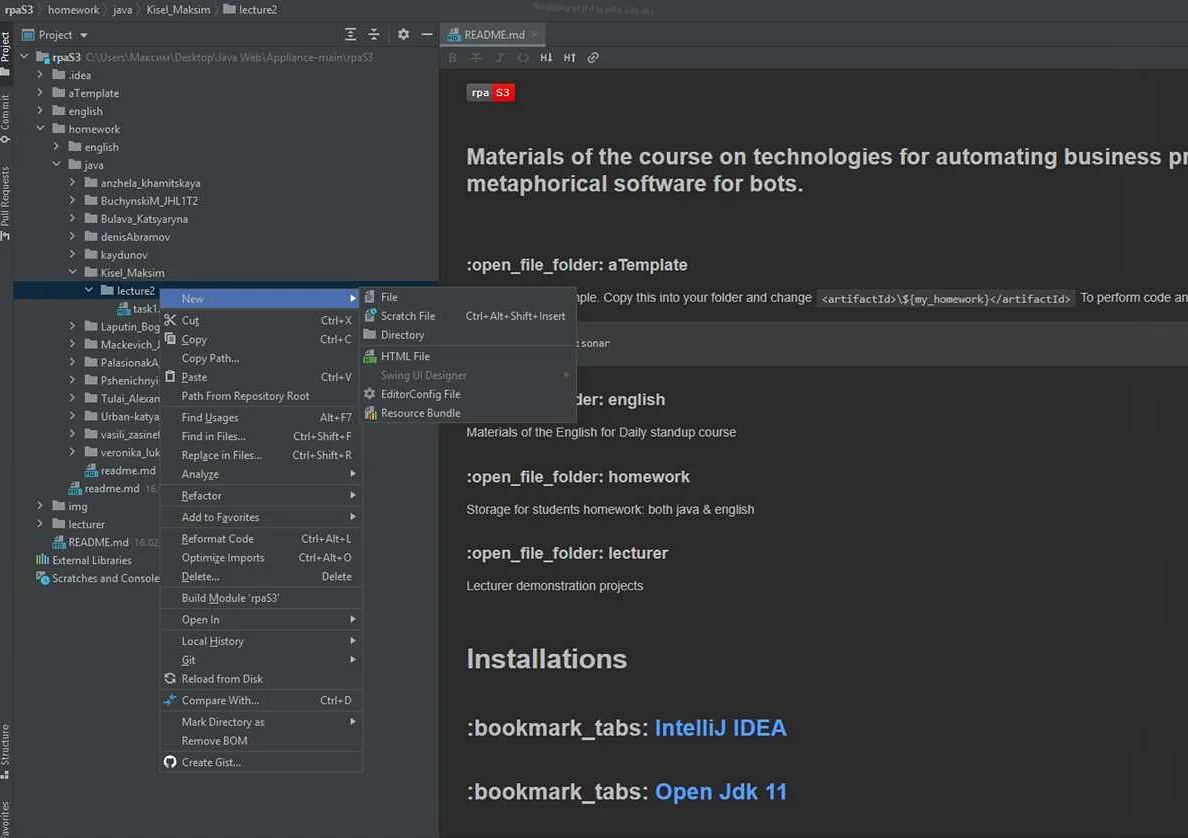Click Reload from Disk refresh icon

tap(170, 678)
